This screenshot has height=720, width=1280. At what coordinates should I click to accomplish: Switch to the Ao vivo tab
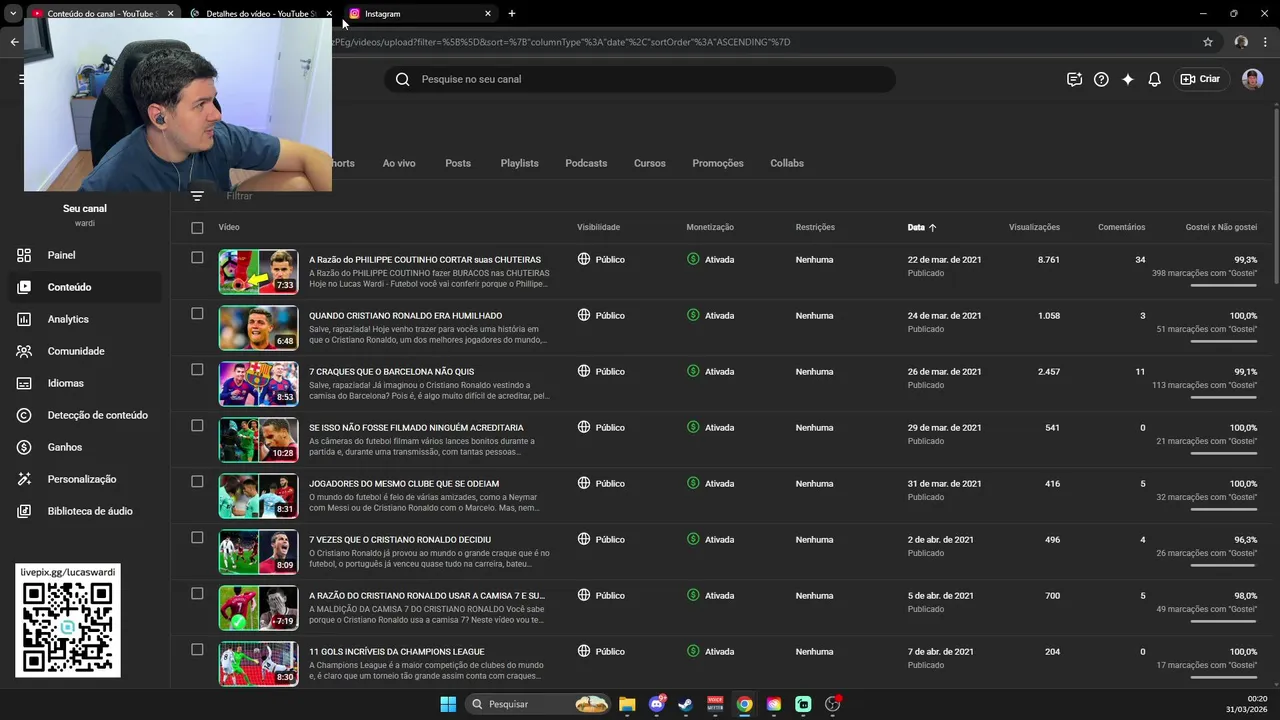[399, 163]
